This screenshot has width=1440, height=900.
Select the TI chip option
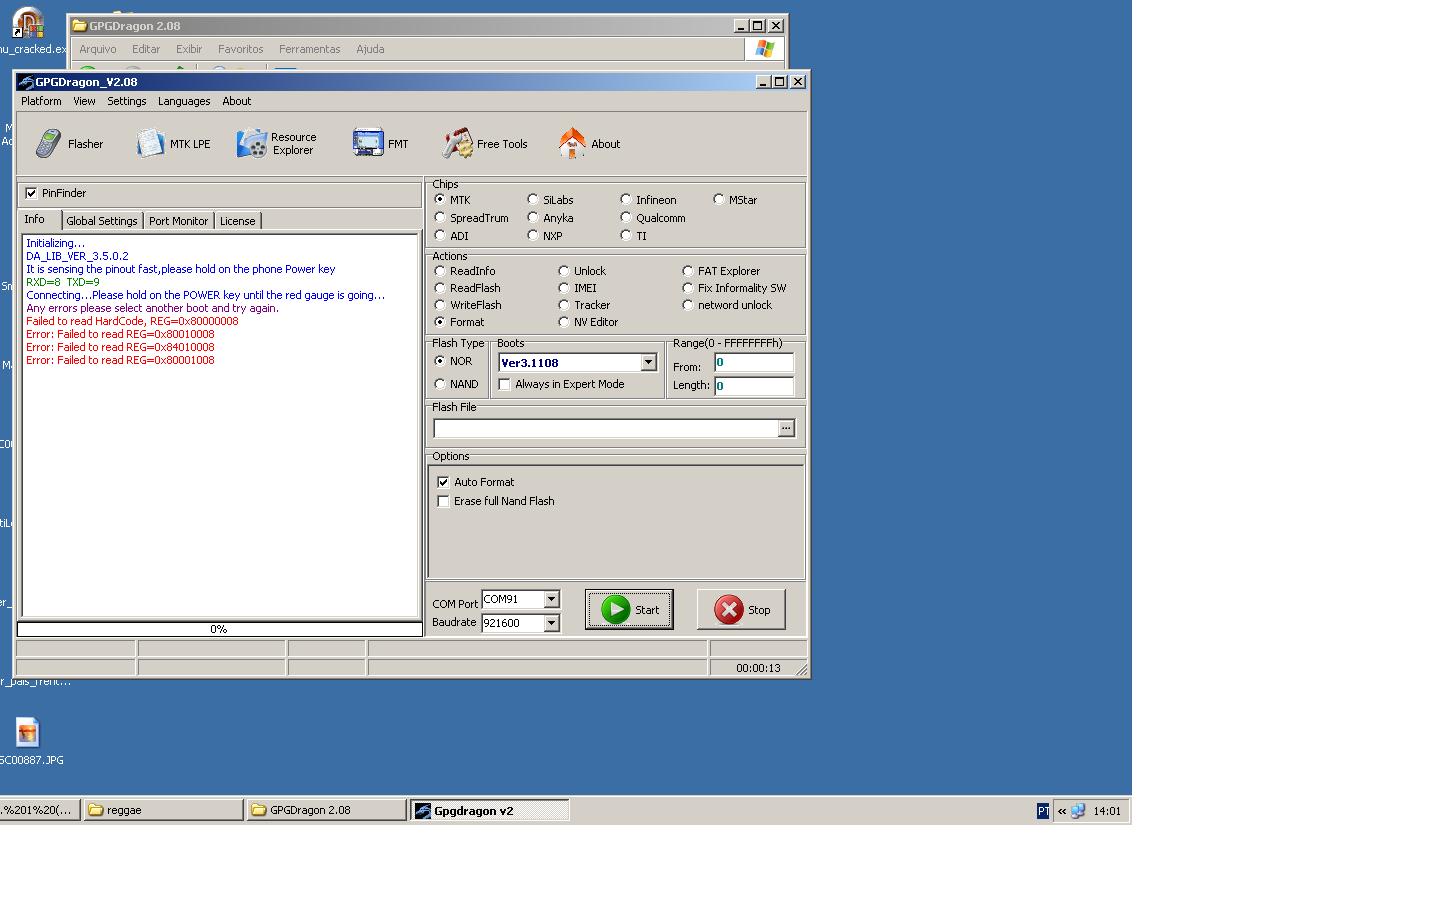point(626,236)
